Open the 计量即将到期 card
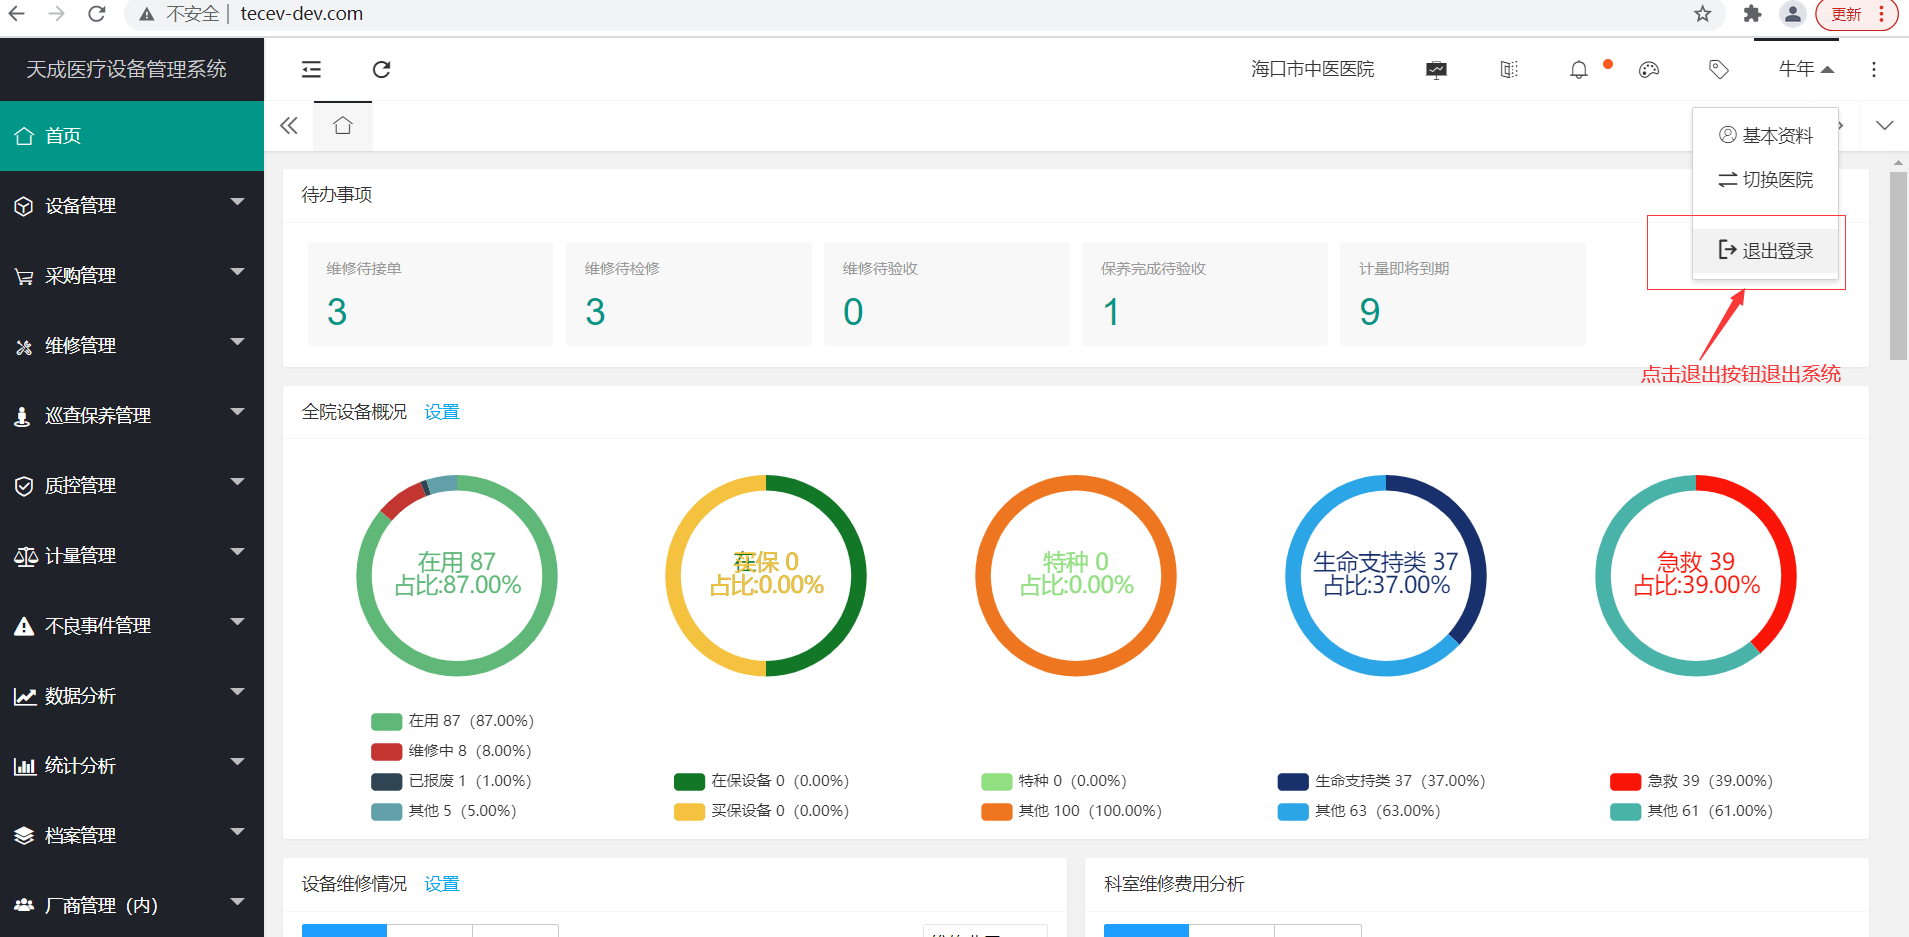This screenshot has height=937, width=1909. pyautogui.click(x=1462, y=294)
